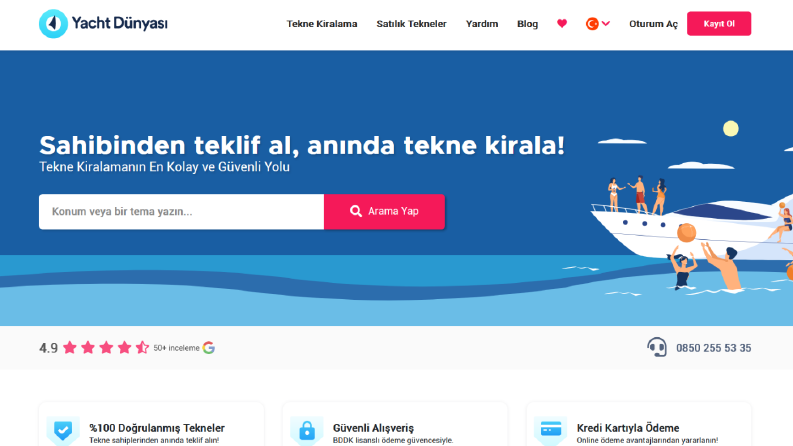Open favorites via the heart icon
793x446 pixels.
tap(562, 23)
